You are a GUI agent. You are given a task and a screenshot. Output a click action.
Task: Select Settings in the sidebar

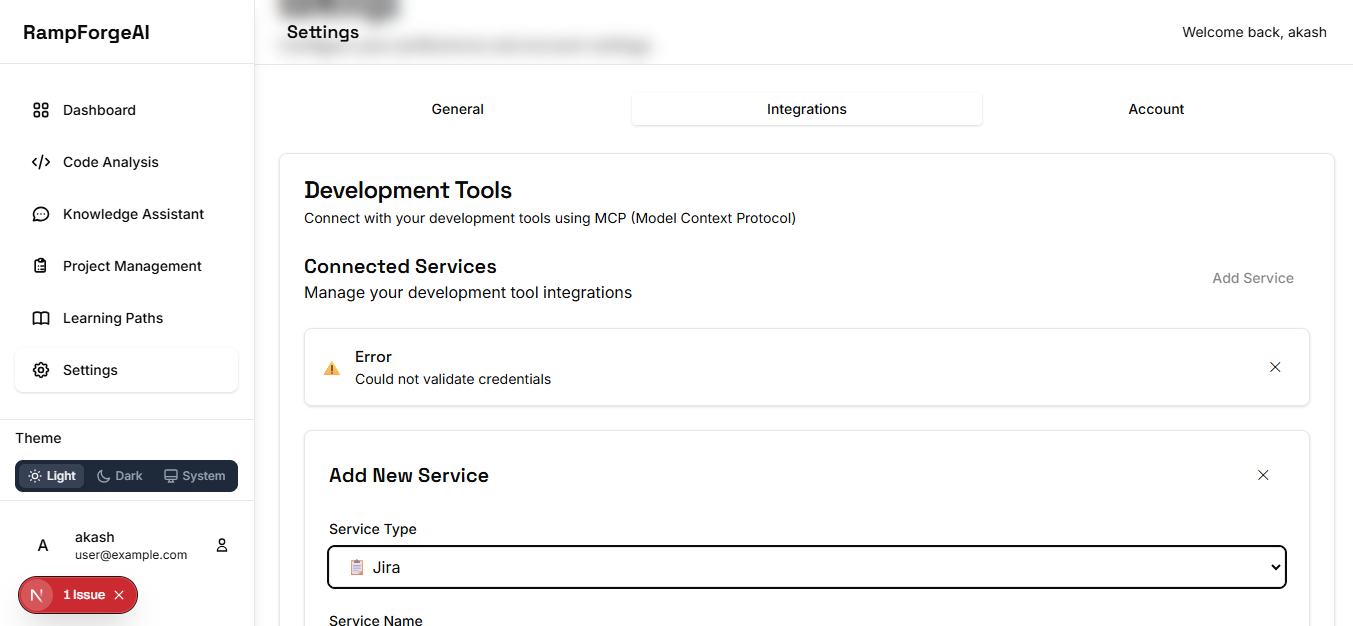click(x=126, y=370)
